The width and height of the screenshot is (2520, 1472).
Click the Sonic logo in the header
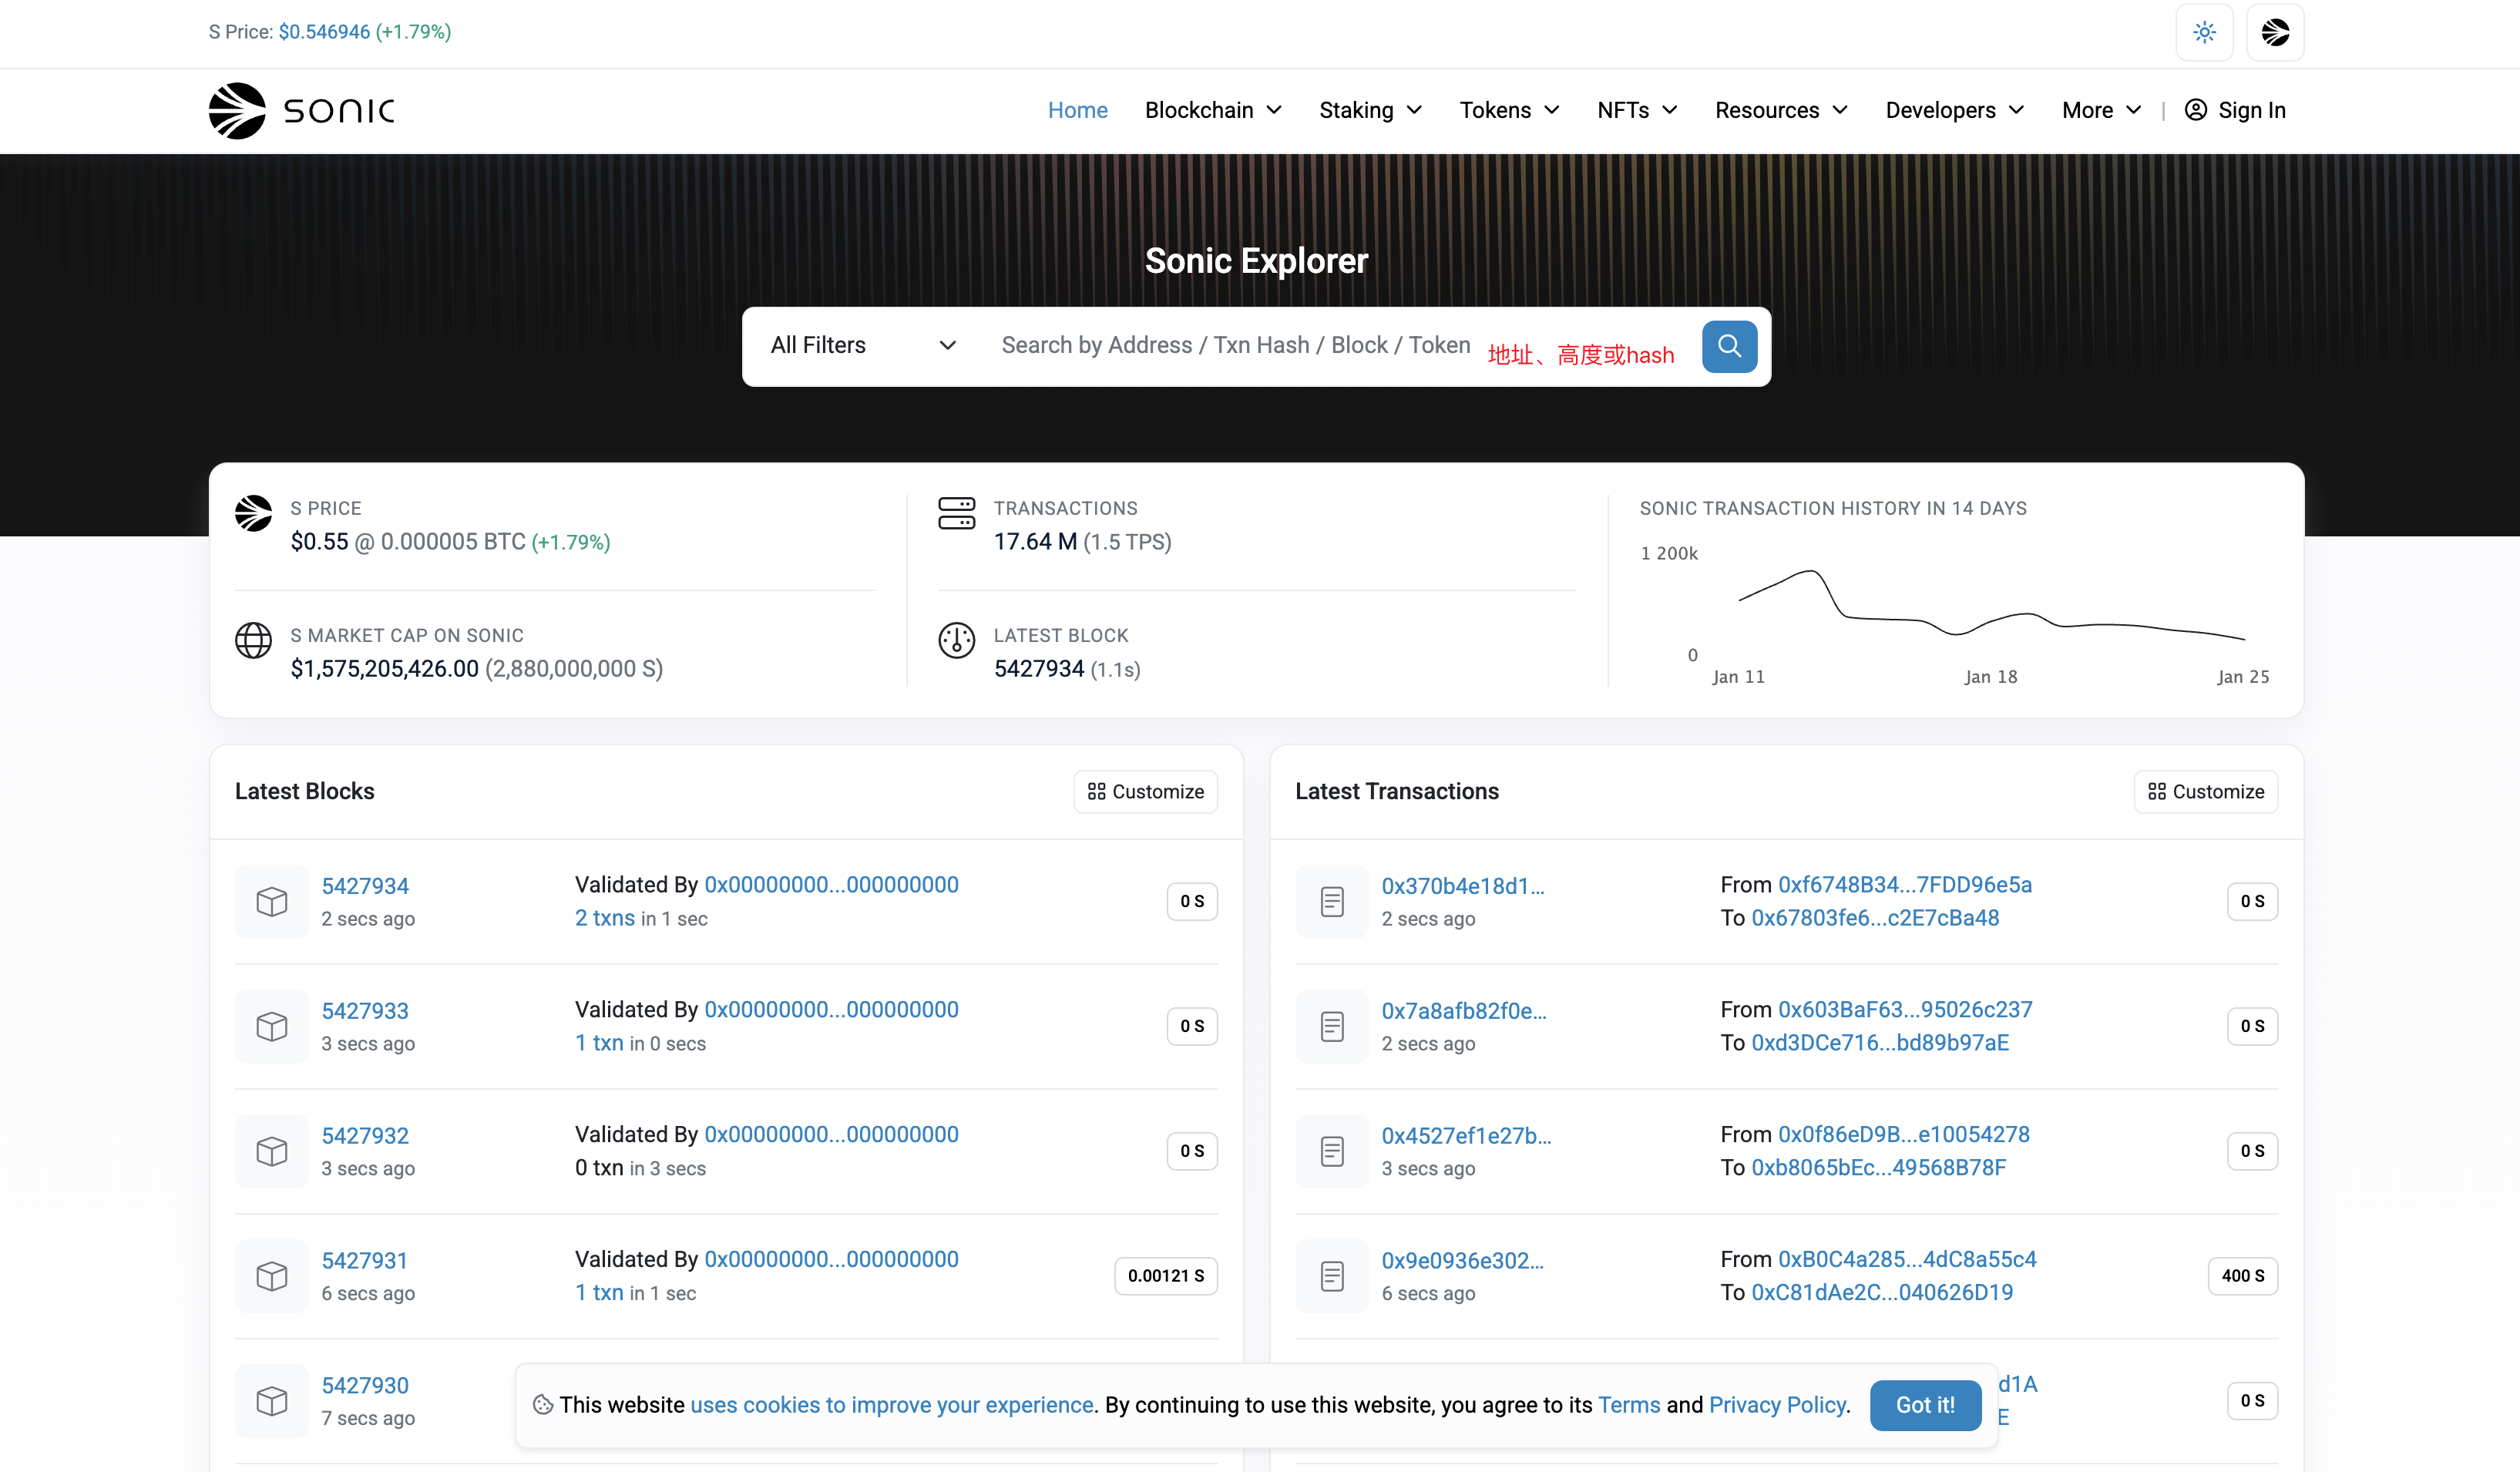[302, 111]
